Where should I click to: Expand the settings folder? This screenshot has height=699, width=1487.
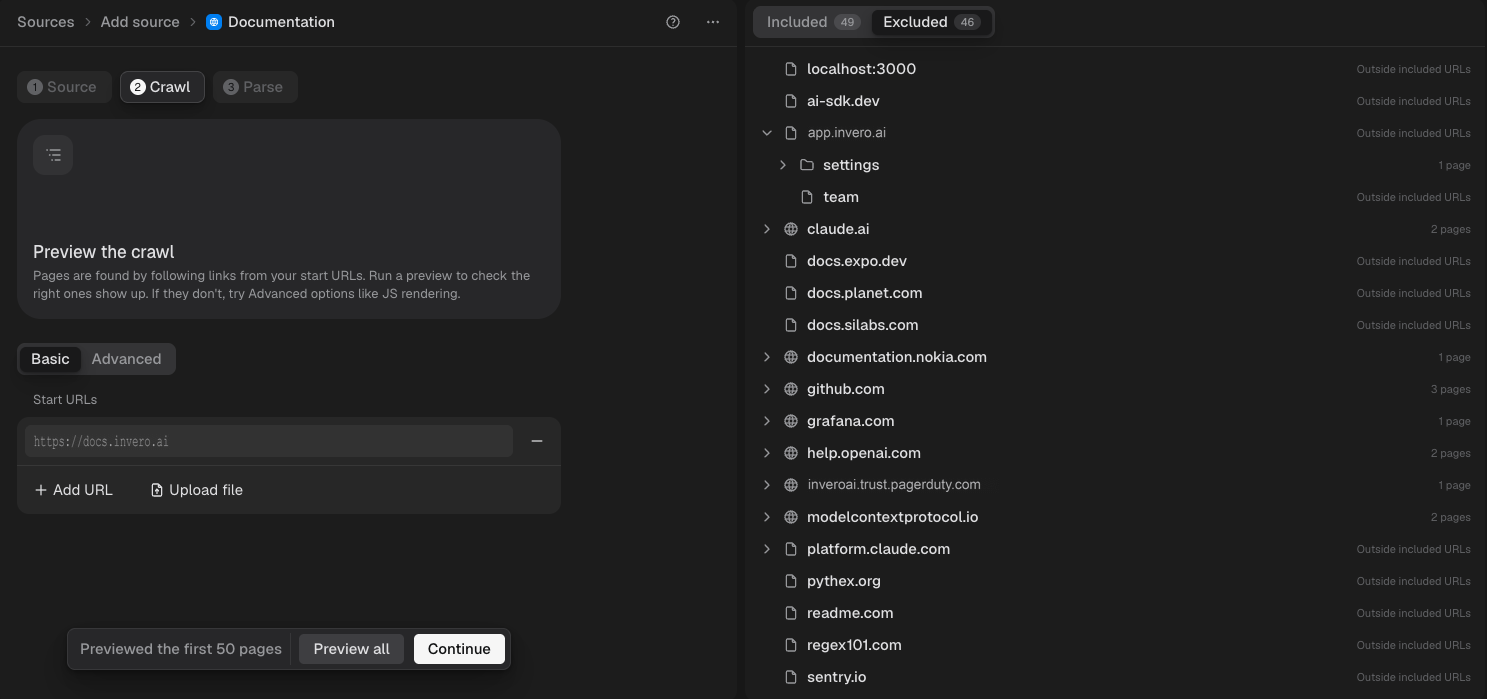pyautogui.click(x=783, y=165)
